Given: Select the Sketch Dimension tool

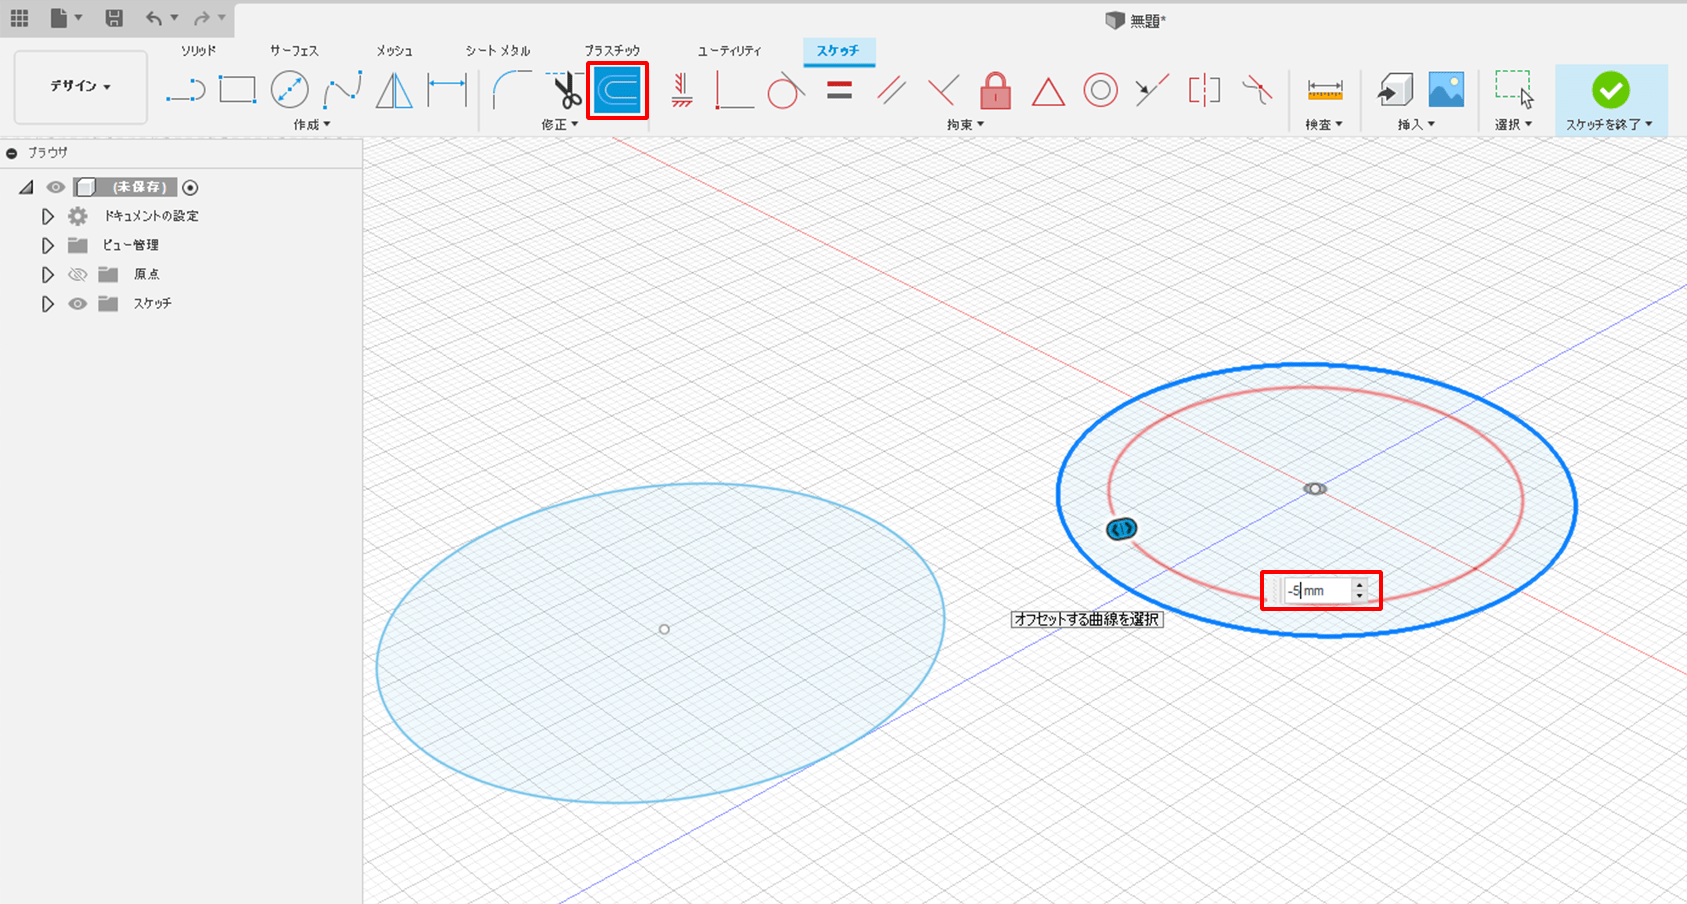Looking at the screenshot, I should pyautogui.click(x=447, y=91).
